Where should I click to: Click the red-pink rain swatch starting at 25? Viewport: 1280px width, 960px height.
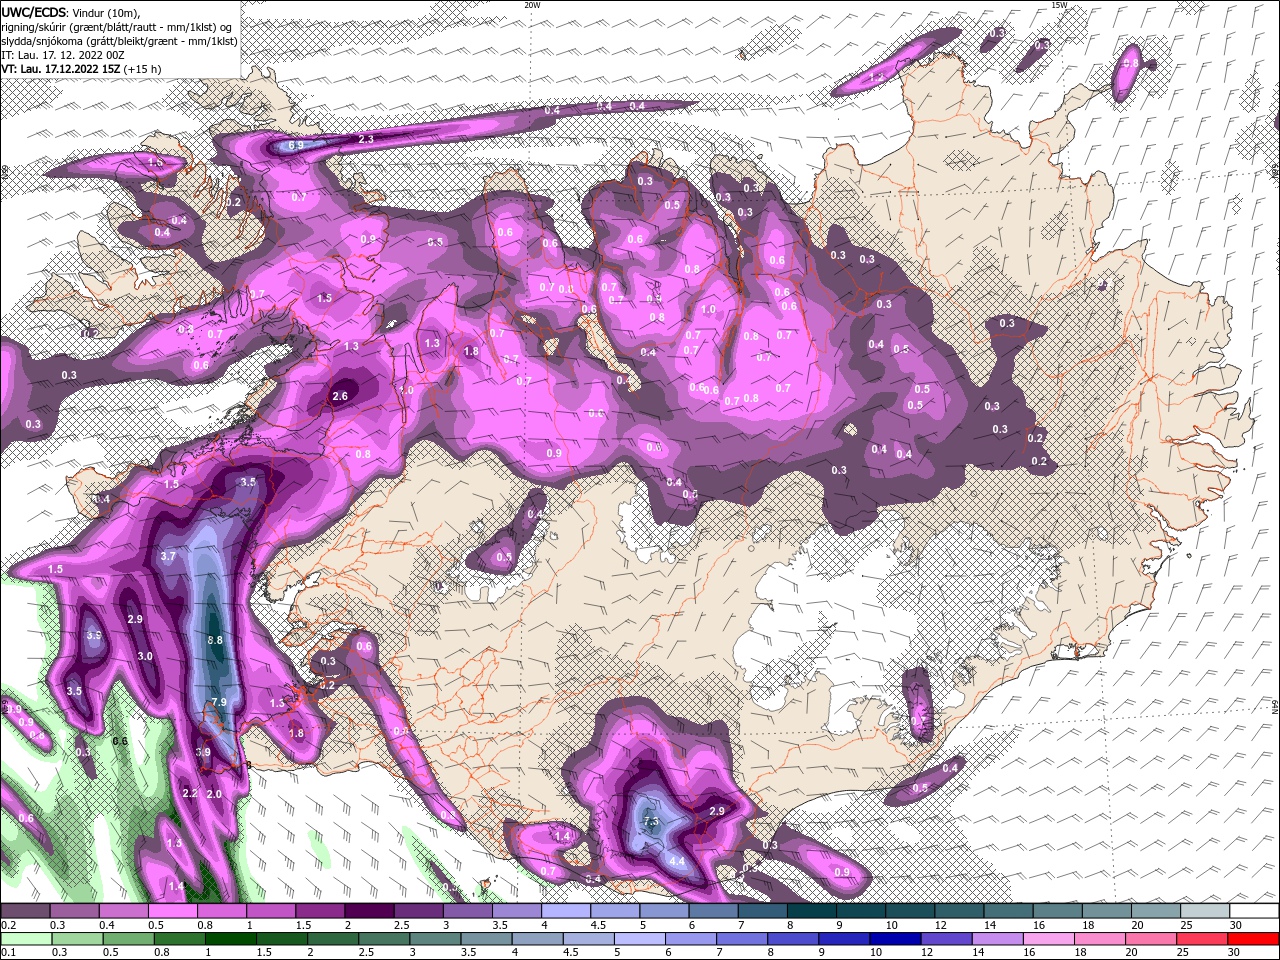(1201, 938)
